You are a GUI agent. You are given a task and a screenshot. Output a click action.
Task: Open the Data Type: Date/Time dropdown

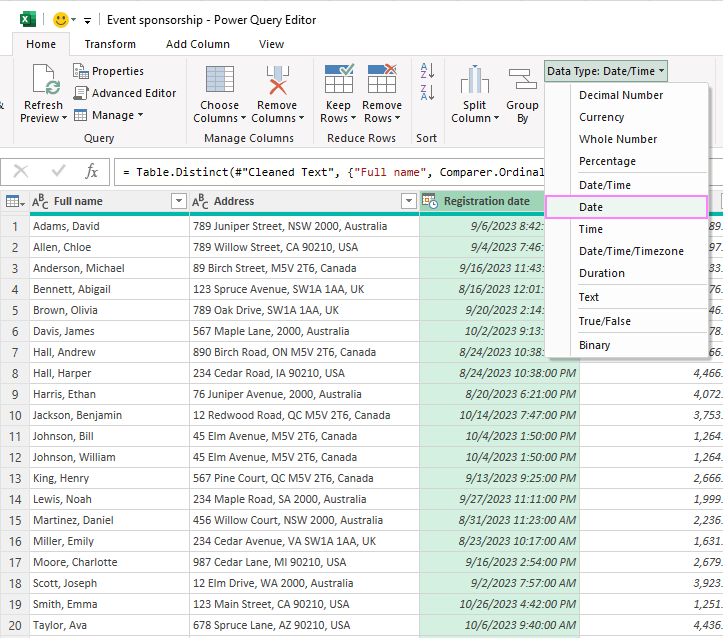(x=605, y=71)
